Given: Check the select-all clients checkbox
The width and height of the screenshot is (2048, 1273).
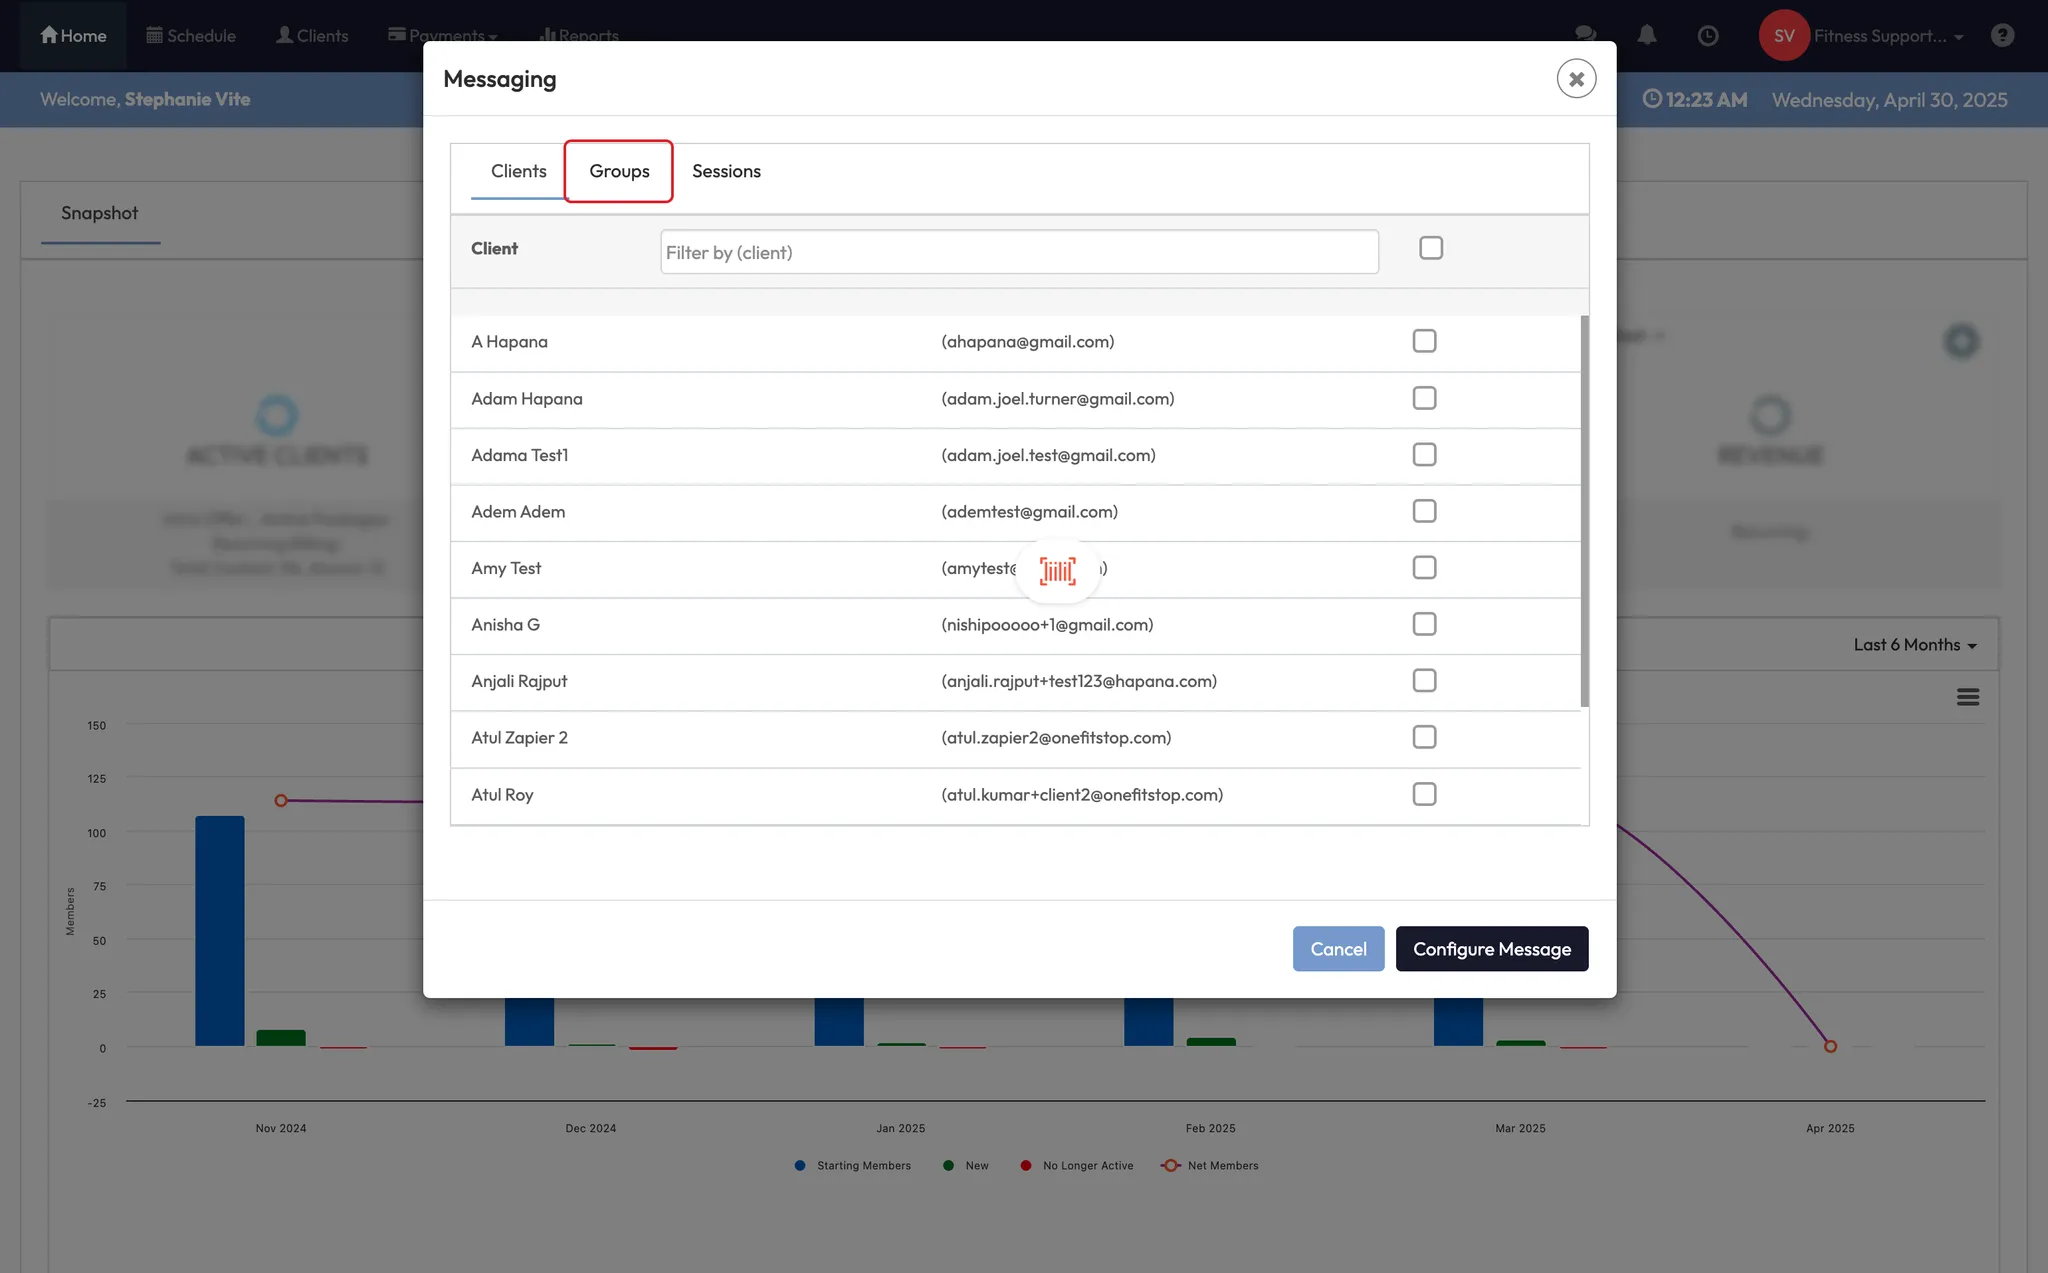Looking at the screenshot, I should coord(1431,248).
